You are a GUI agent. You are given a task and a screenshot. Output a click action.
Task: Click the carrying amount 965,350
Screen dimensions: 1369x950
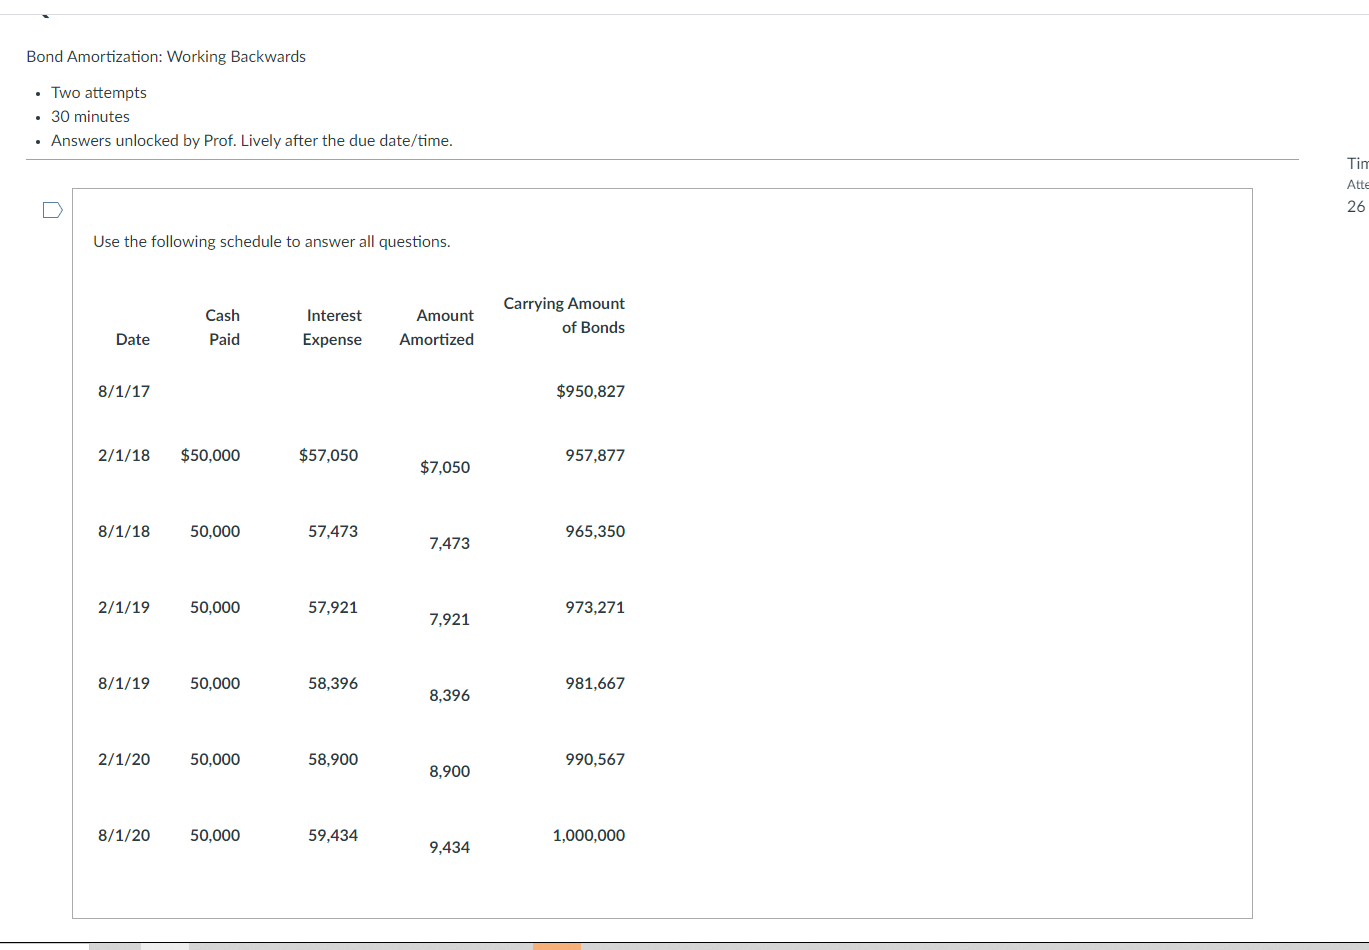[595, 532]
